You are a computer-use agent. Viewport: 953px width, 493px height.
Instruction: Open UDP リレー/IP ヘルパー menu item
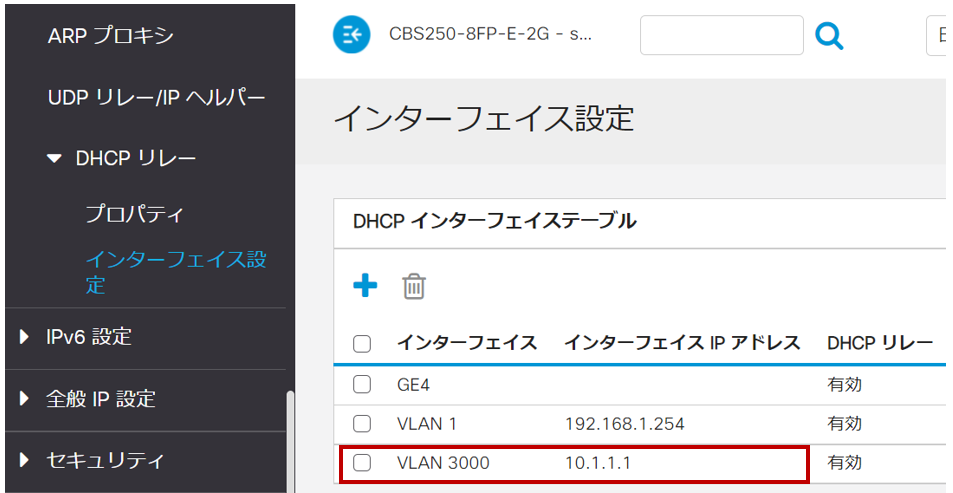pos(156,97)
